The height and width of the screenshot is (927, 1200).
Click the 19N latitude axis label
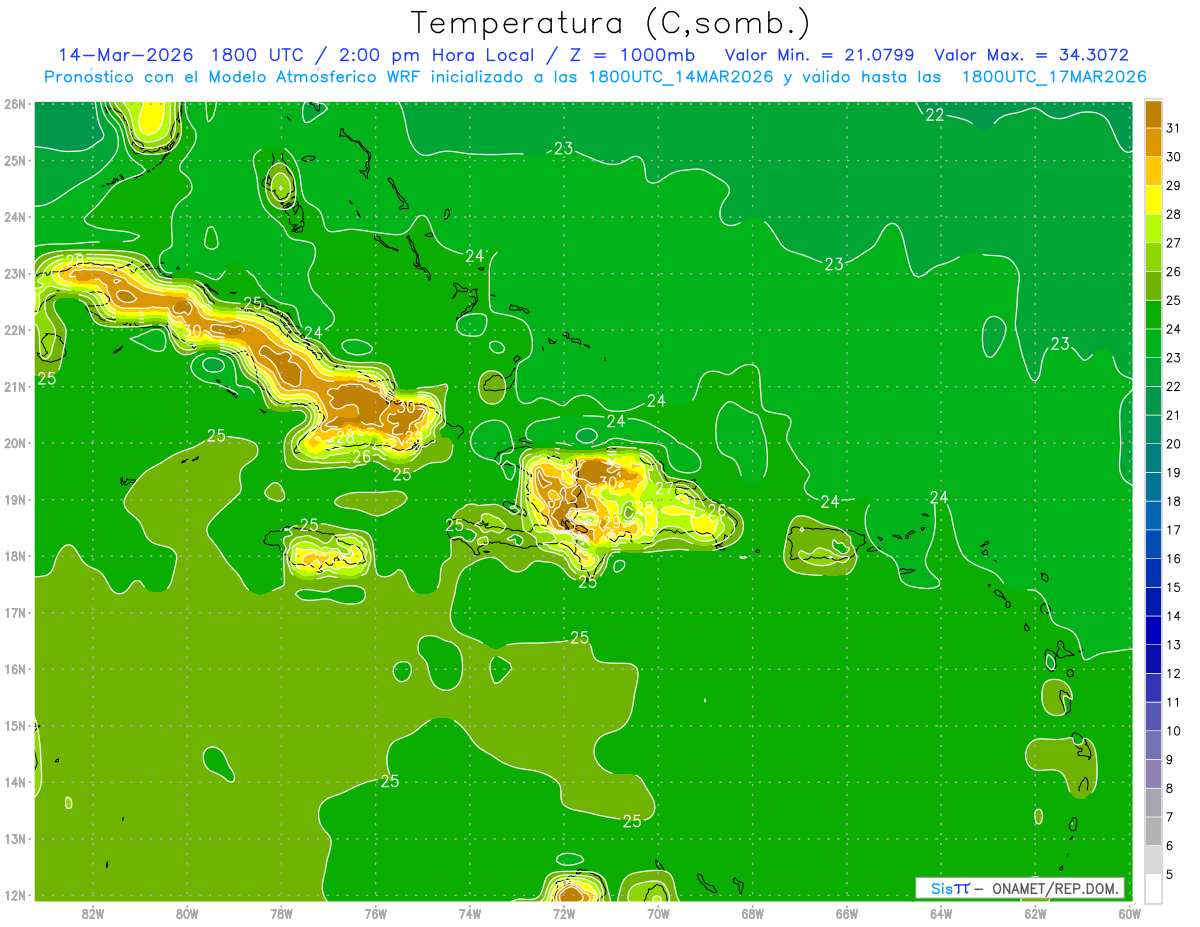tap(17, 500)
